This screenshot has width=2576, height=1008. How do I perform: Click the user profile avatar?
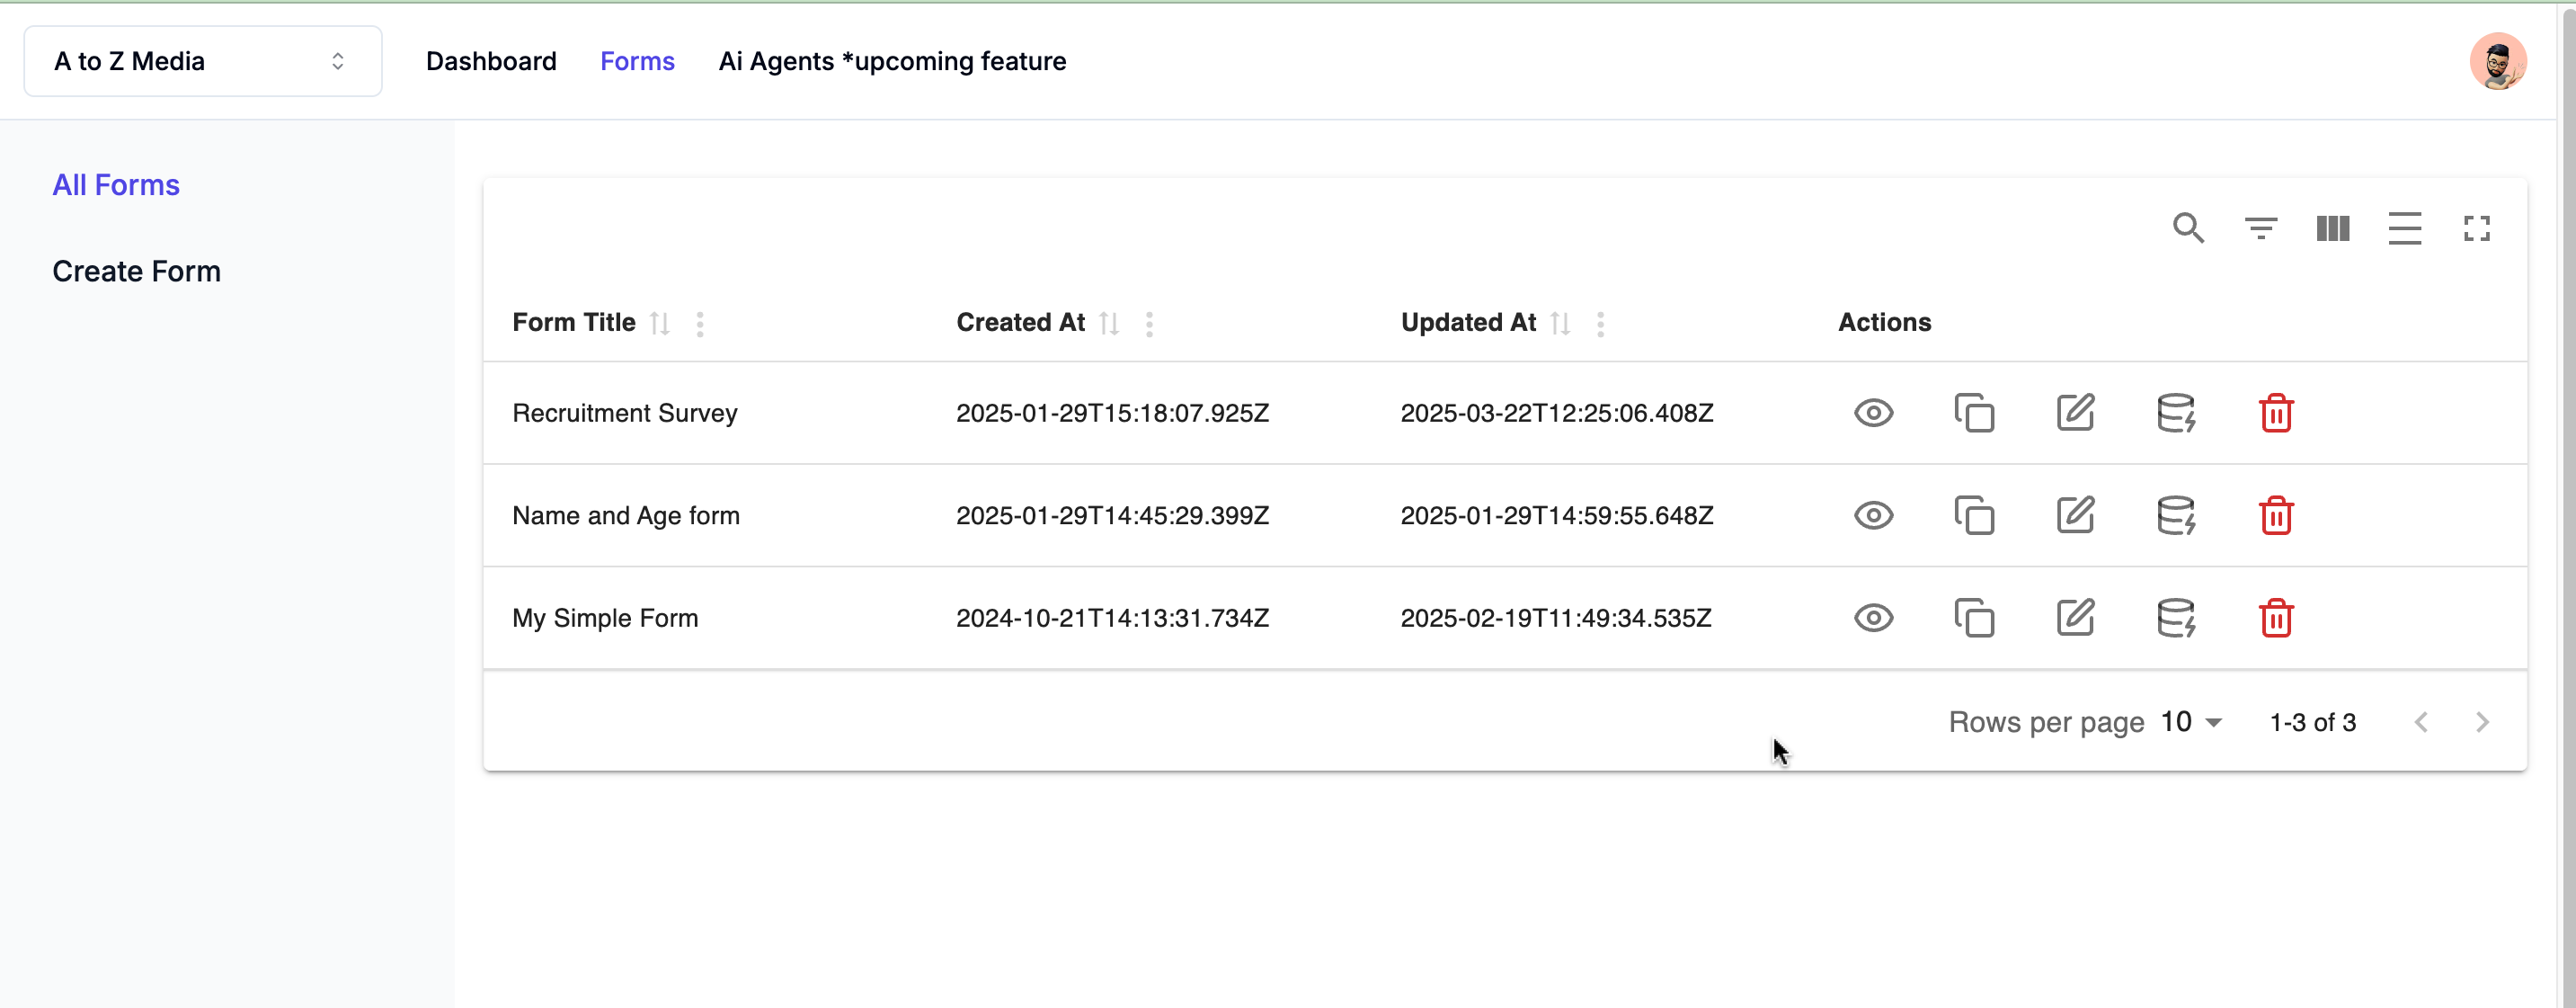tap(2497, 61)
